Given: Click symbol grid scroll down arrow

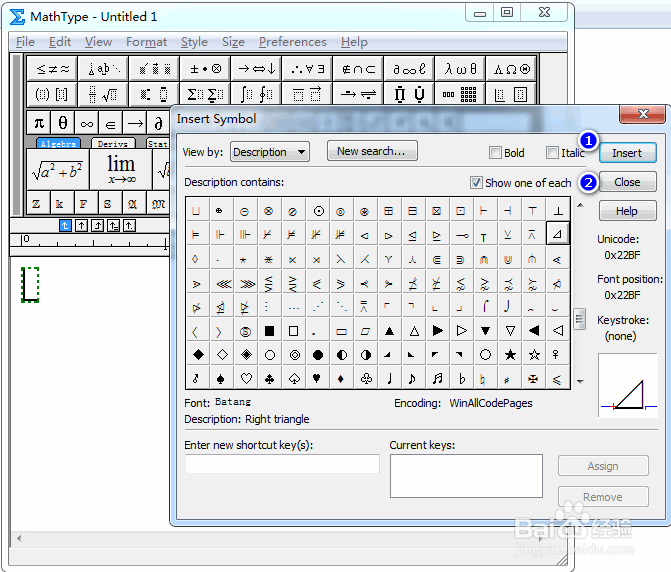Looking at the screenshot, I should pyautogui.click(x=580, y=381).
